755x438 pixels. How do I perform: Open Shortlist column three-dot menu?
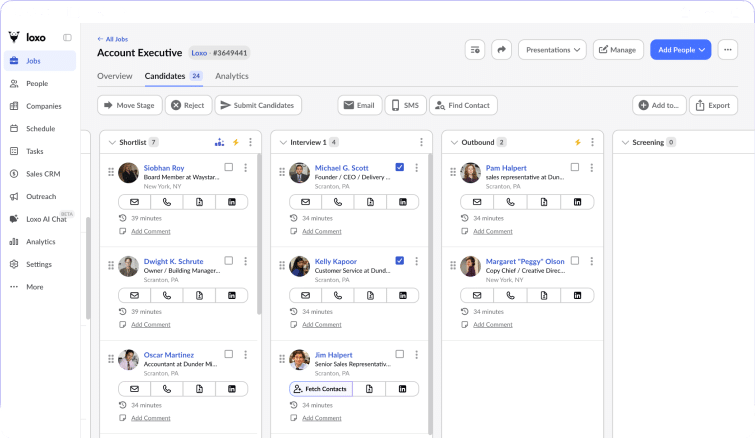[x=250, y=142]
